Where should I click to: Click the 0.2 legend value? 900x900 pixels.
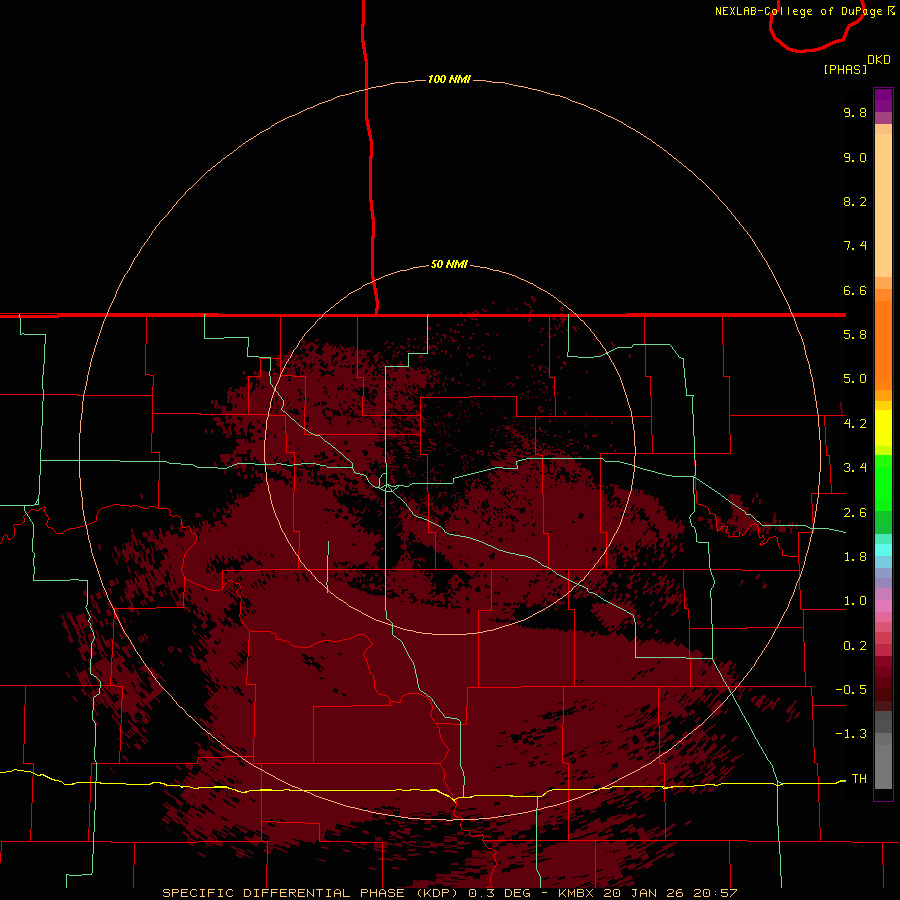coord(855,646)
